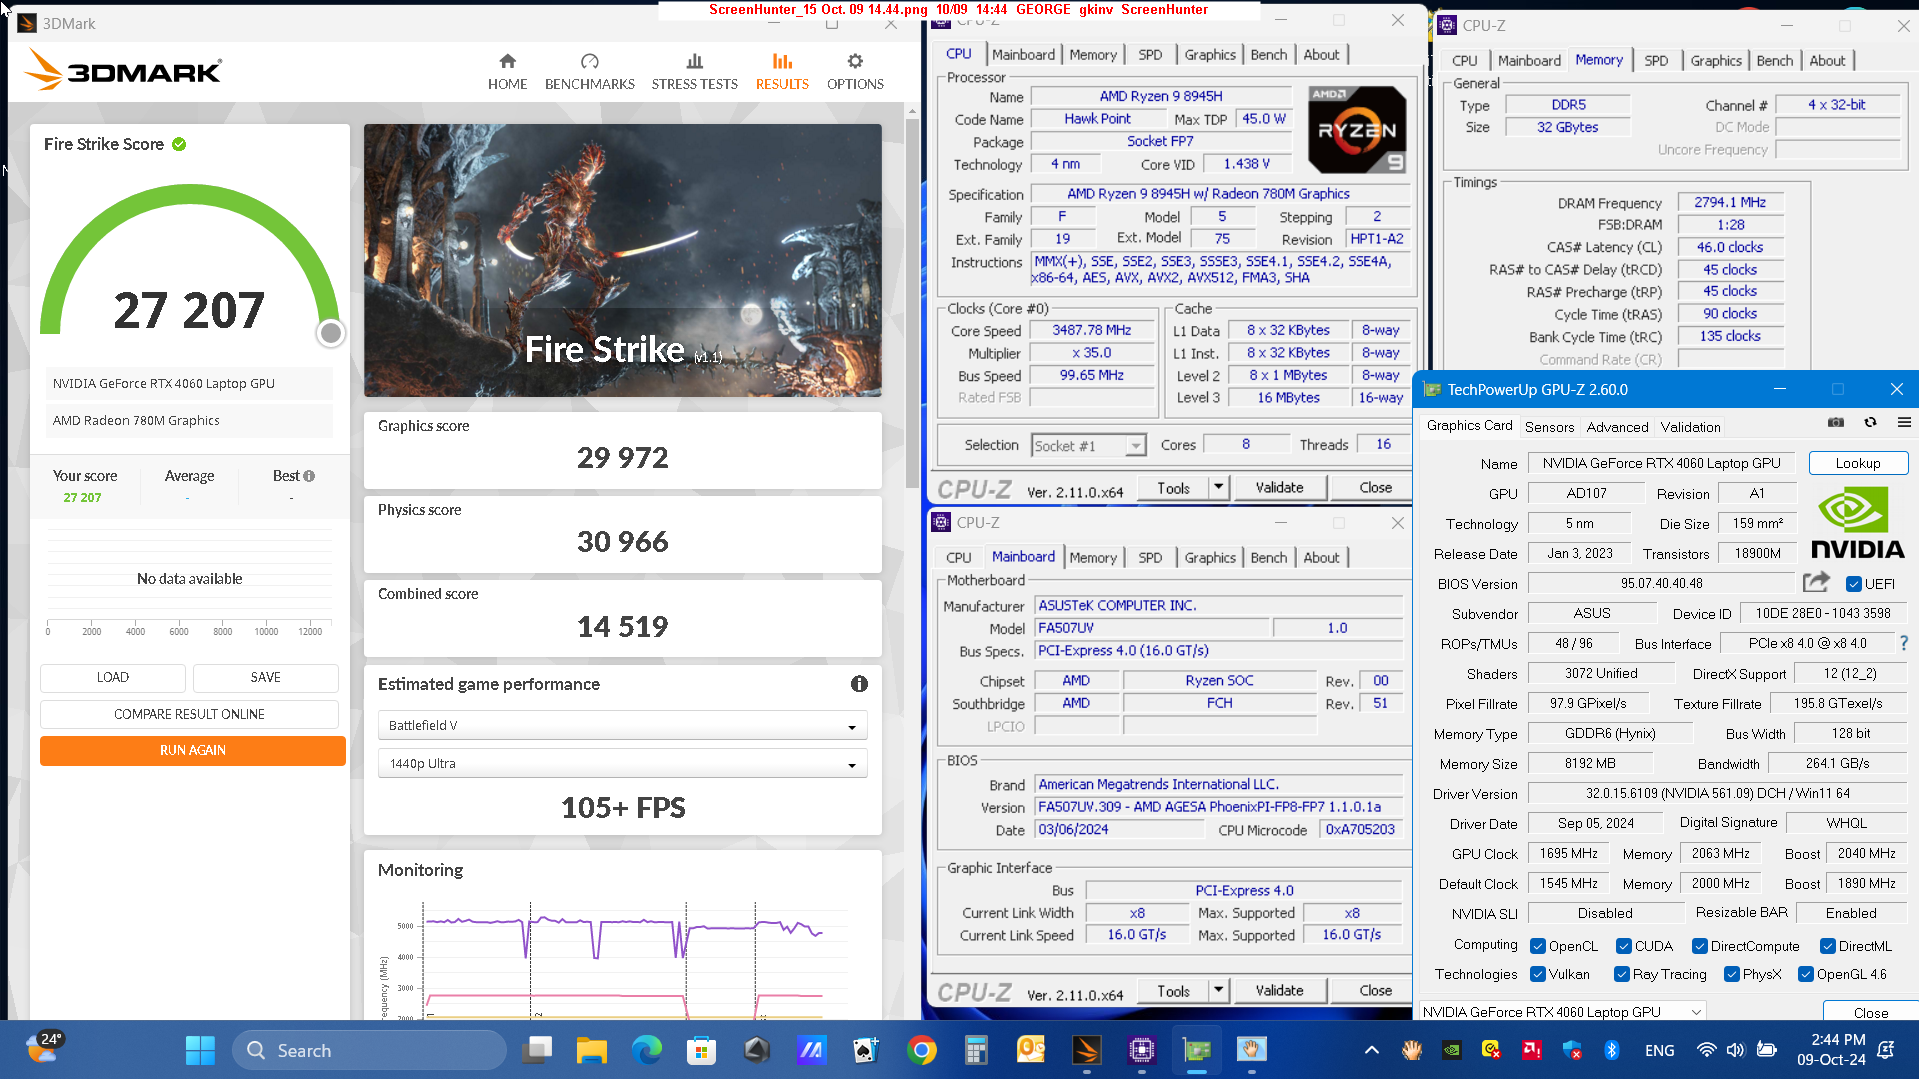The height and width of the screenshot is (1079, 1919).
Task: Switch to 3DMark taskbar icon
Action: pos(1086,1050)
